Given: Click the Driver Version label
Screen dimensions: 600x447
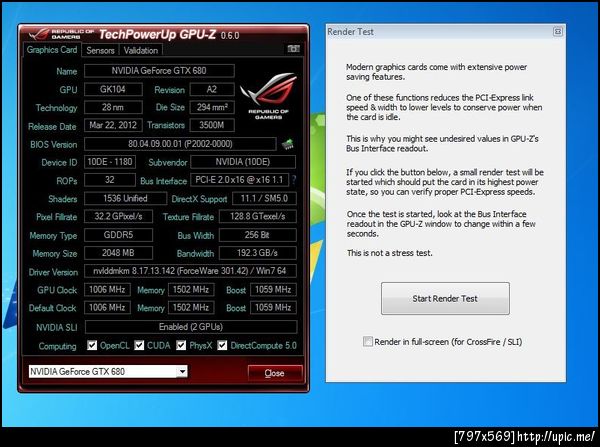Looking at the screenshot, I should [x=53, y=272].
